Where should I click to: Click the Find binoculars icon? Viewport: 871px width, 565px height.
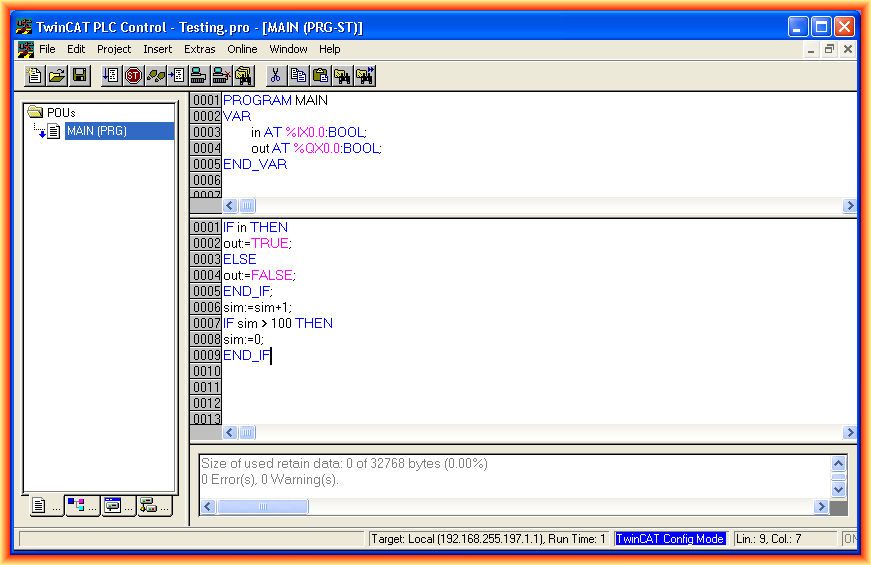pos(342,75)
